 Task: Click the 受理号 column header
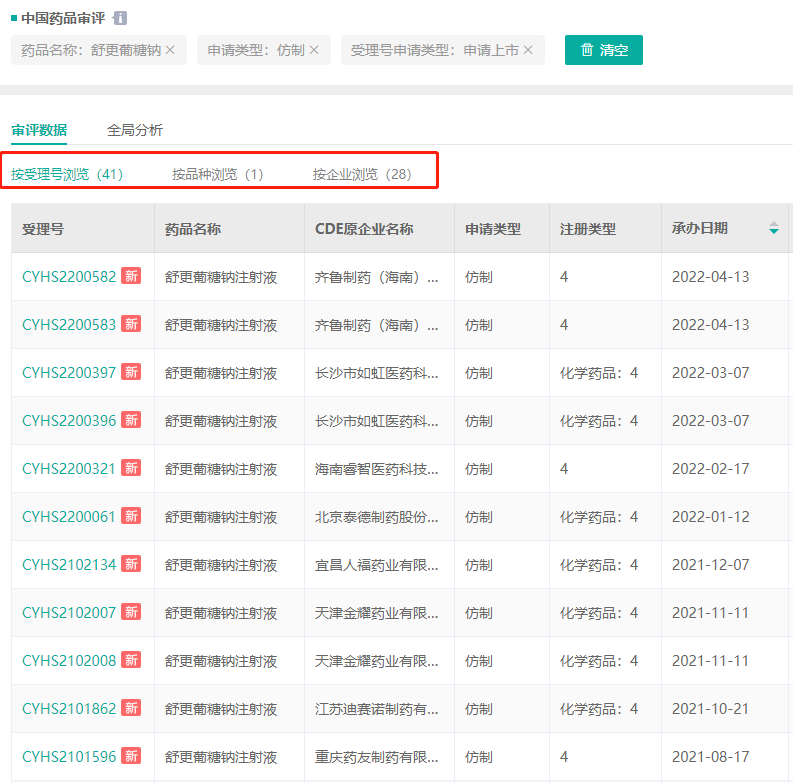click(x=43, y=229)
